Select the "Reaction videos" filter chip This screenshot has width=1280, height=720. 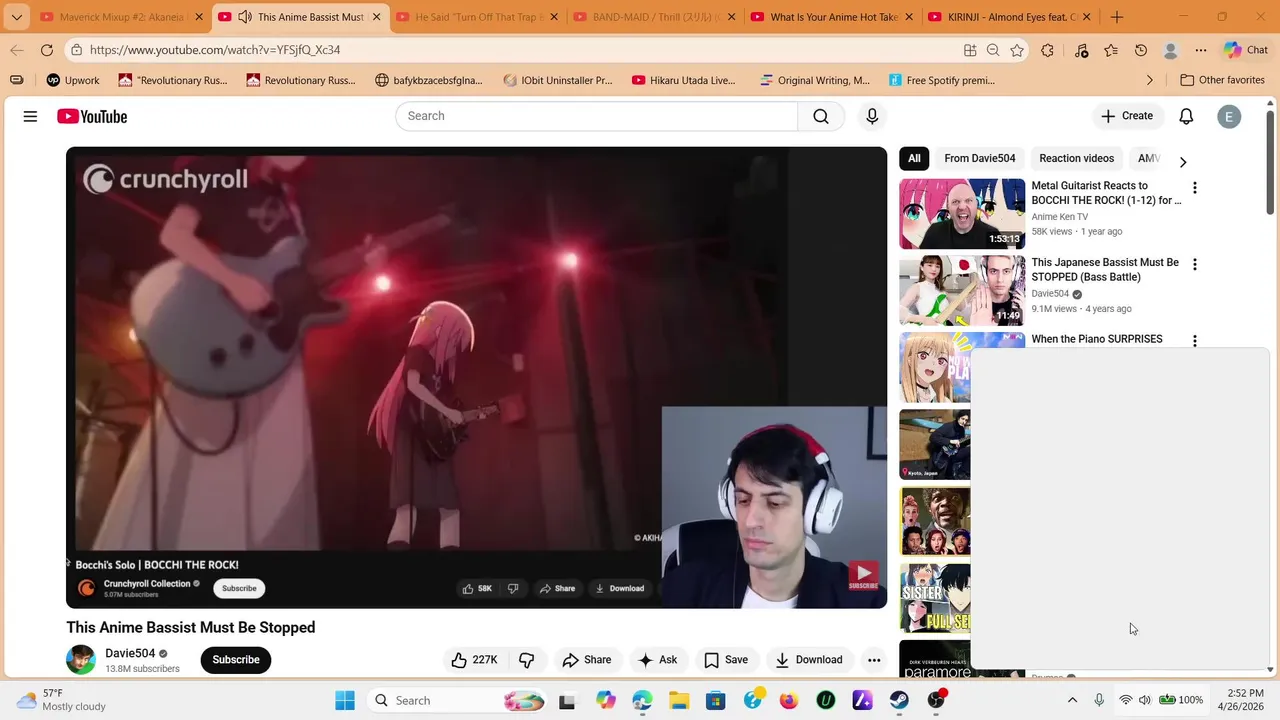tap(1076, 158)
